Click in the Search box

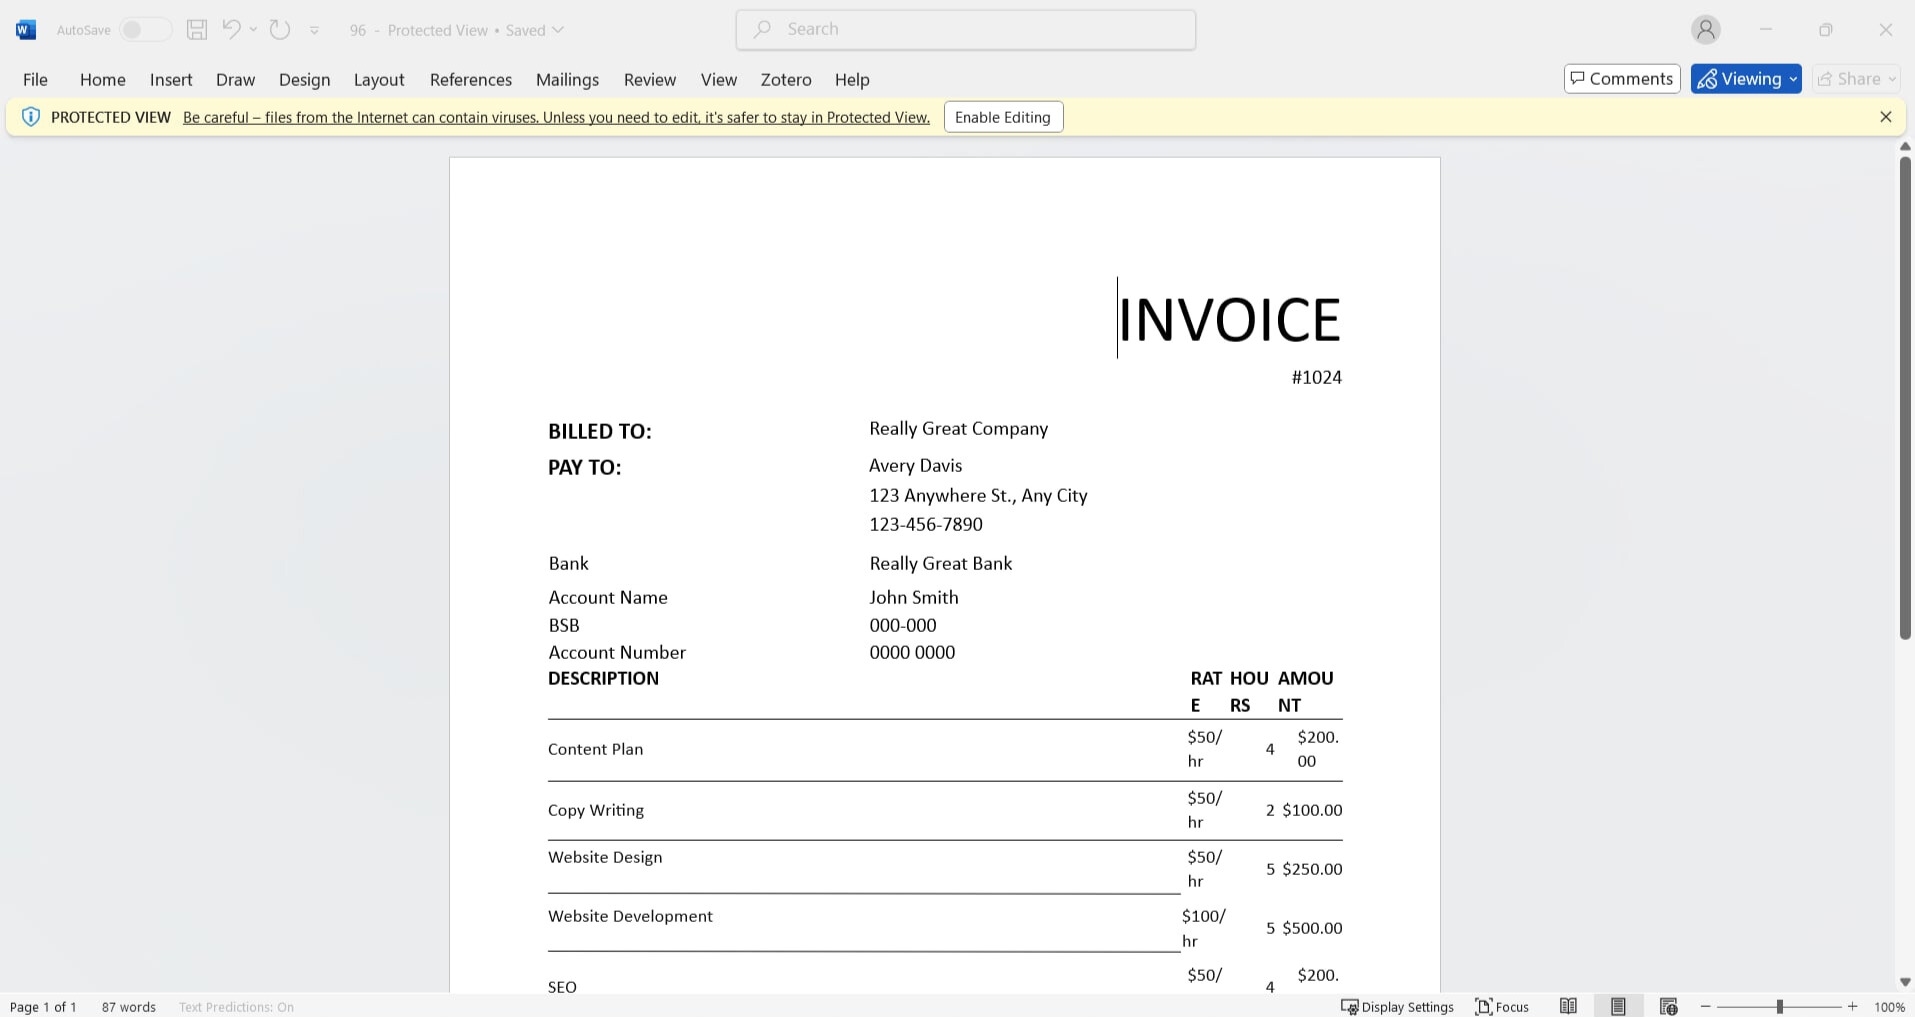tap(965, 29)
